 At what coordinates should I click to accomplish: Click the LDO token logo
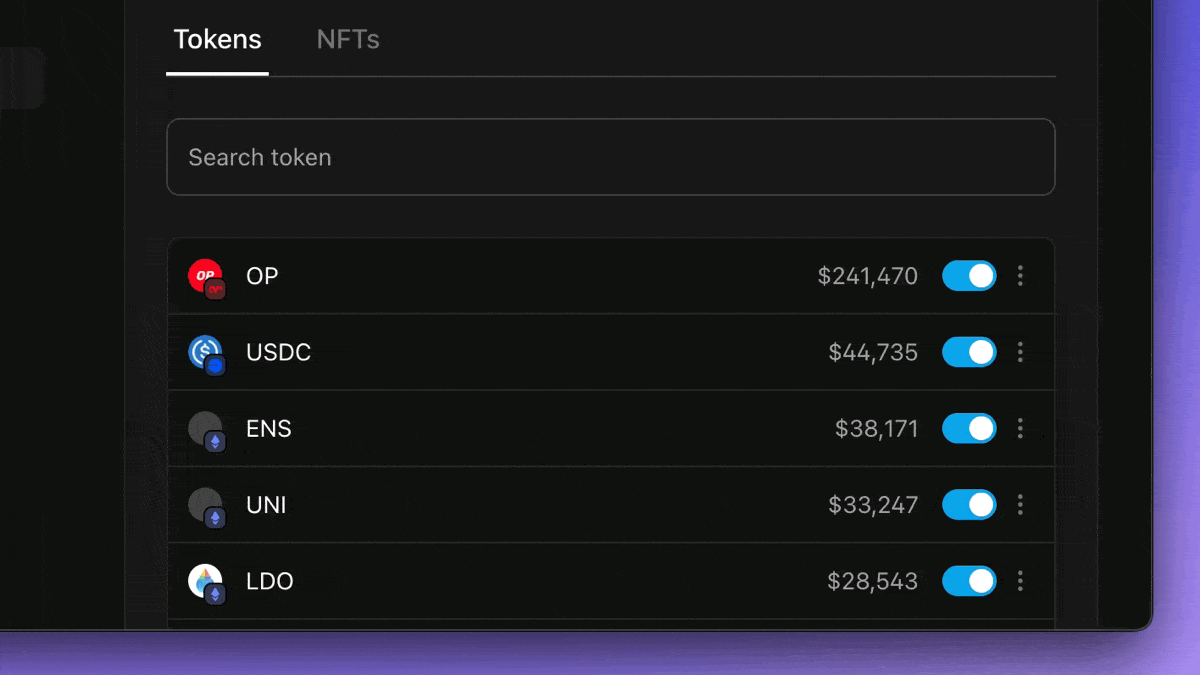[x=206, y=582]
